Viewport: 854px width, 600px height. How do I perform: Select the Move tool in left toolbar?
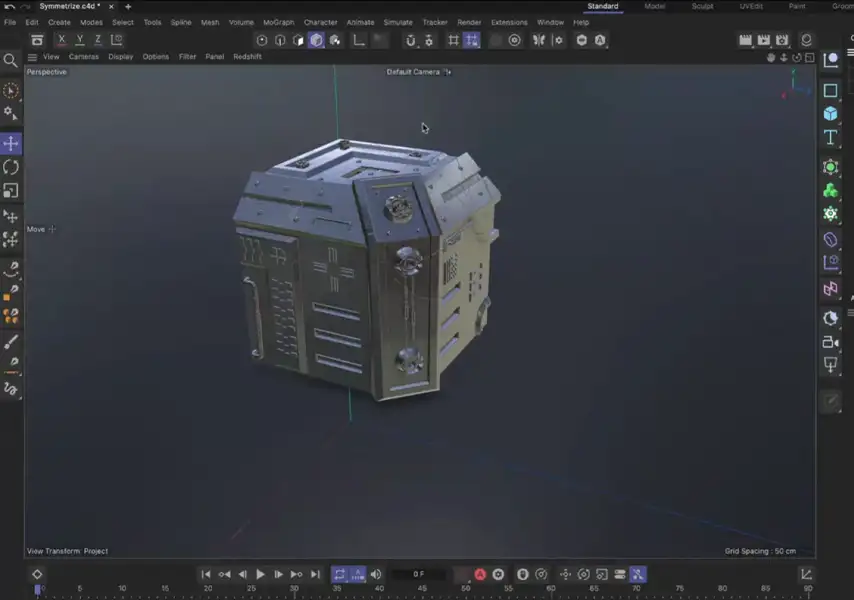pos(11,143)
